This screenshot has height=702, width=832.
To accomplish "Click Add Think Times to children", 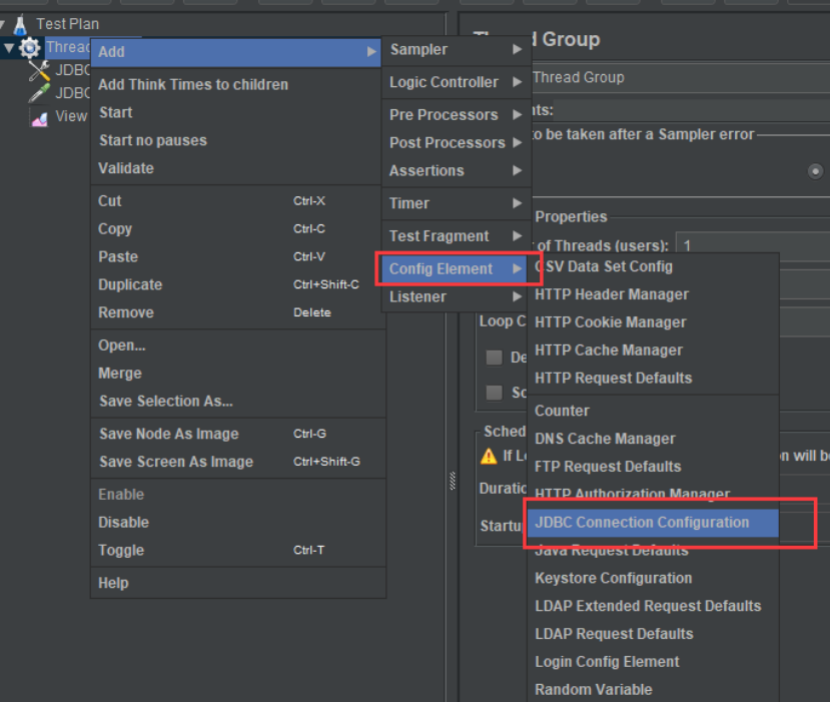I will 193,85.
